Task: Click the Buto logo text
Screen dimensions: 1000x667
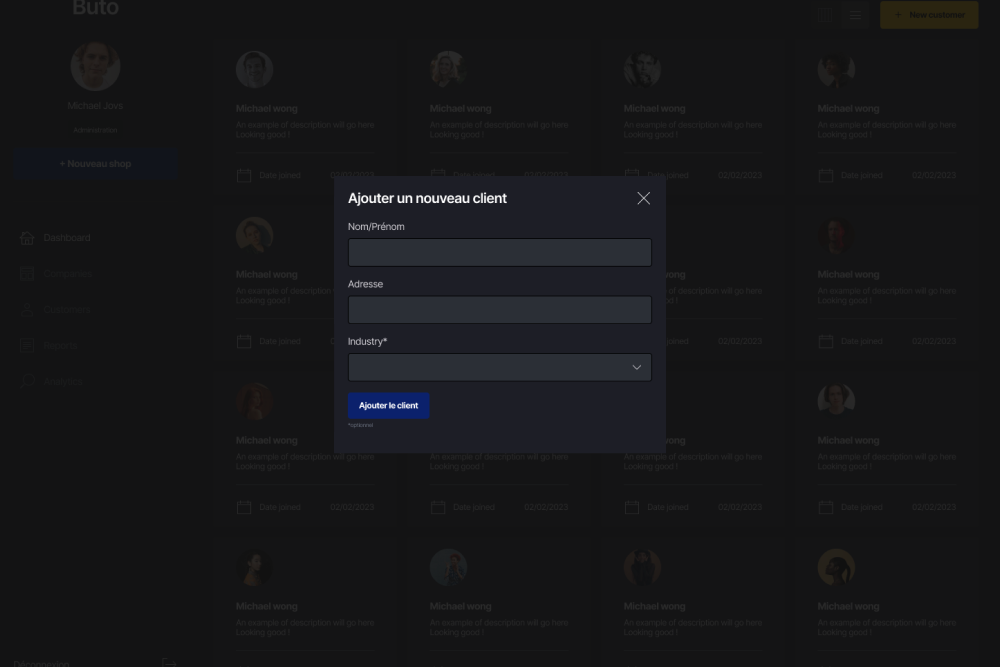Action: coord(95,9)
